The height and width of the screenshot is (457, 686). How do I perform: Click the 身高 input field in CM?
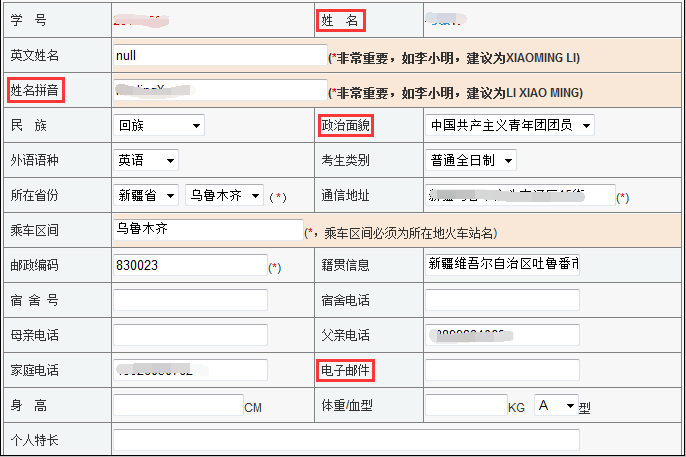[x=178, y=405]
